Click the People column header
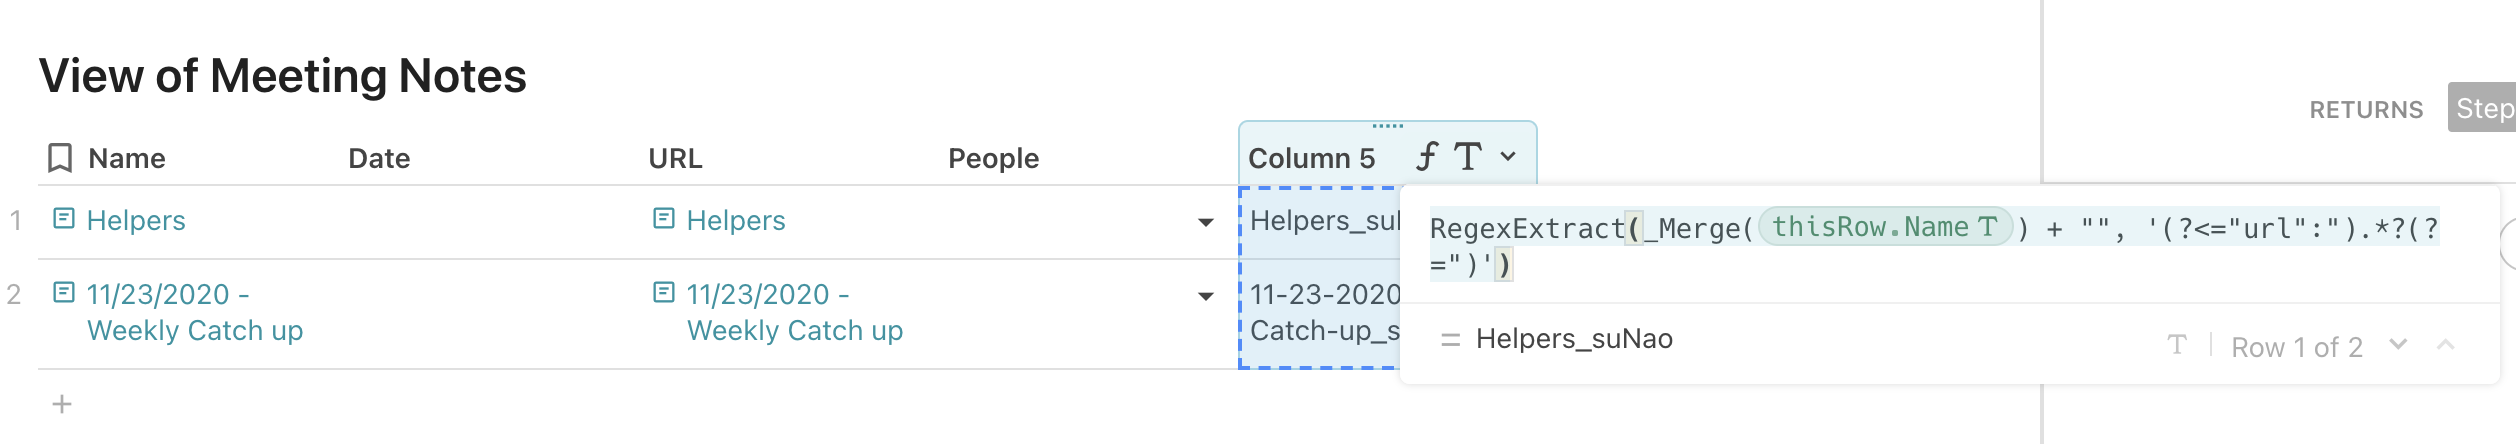The image size is (2516, 444). 993,158
